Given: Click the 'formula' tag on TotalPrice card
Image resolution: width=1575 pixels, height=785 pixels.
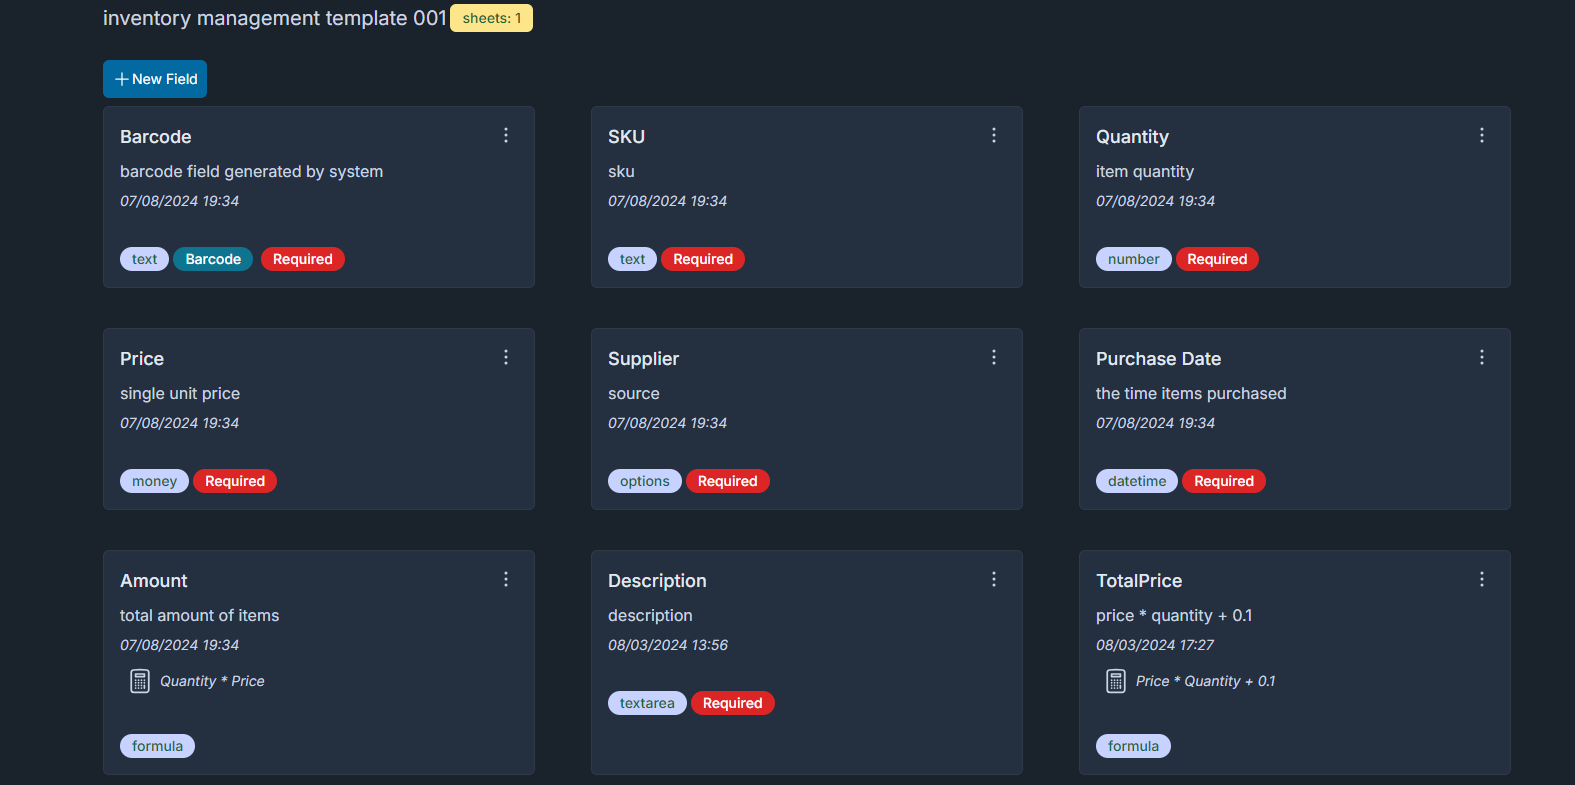Looking at the screenshot, I should coord(1133,746).
